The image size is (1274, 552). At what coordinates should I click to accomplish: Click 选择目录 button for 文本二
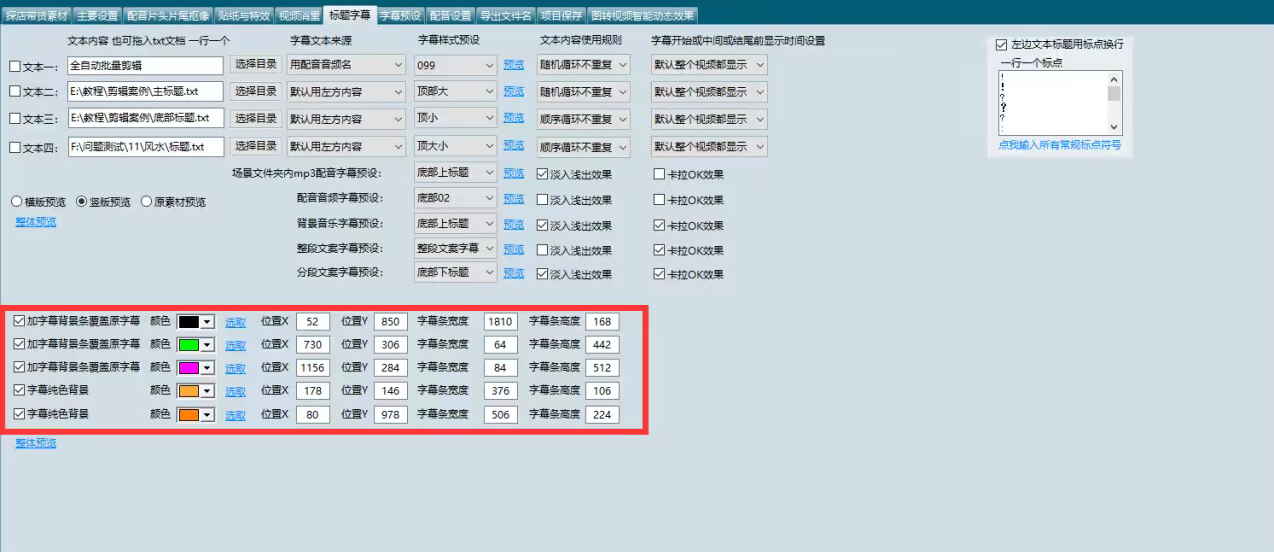coord(255,91)
